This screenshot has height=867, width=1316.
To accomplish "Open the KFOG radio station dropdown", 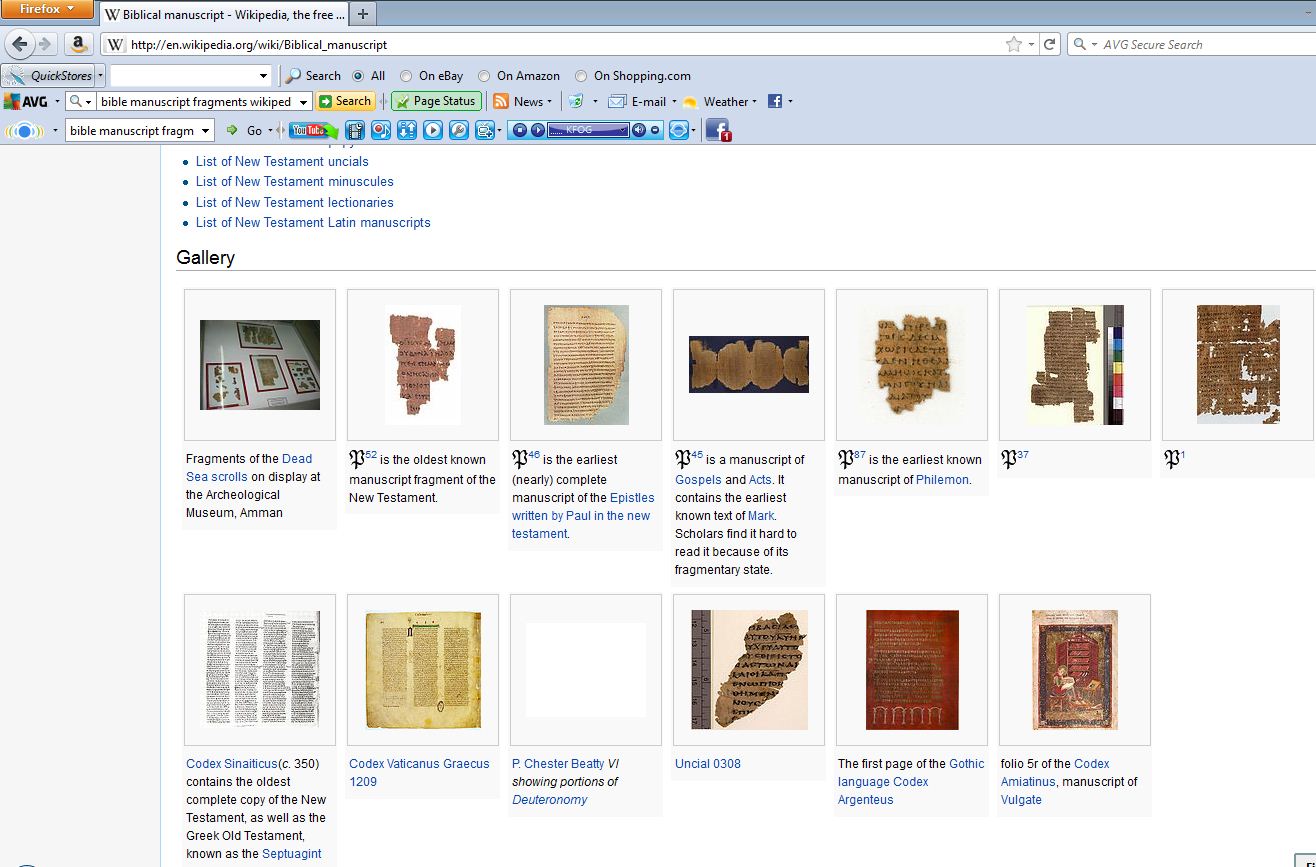I will pyautogui.click(x=623, y=130).
